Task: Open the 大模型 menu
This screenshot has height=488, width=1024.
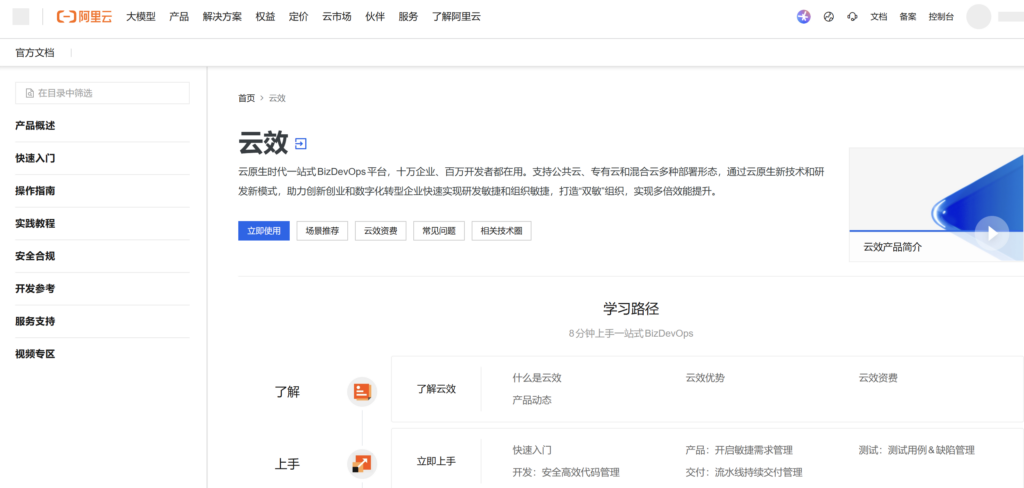Action: point(141,17)
